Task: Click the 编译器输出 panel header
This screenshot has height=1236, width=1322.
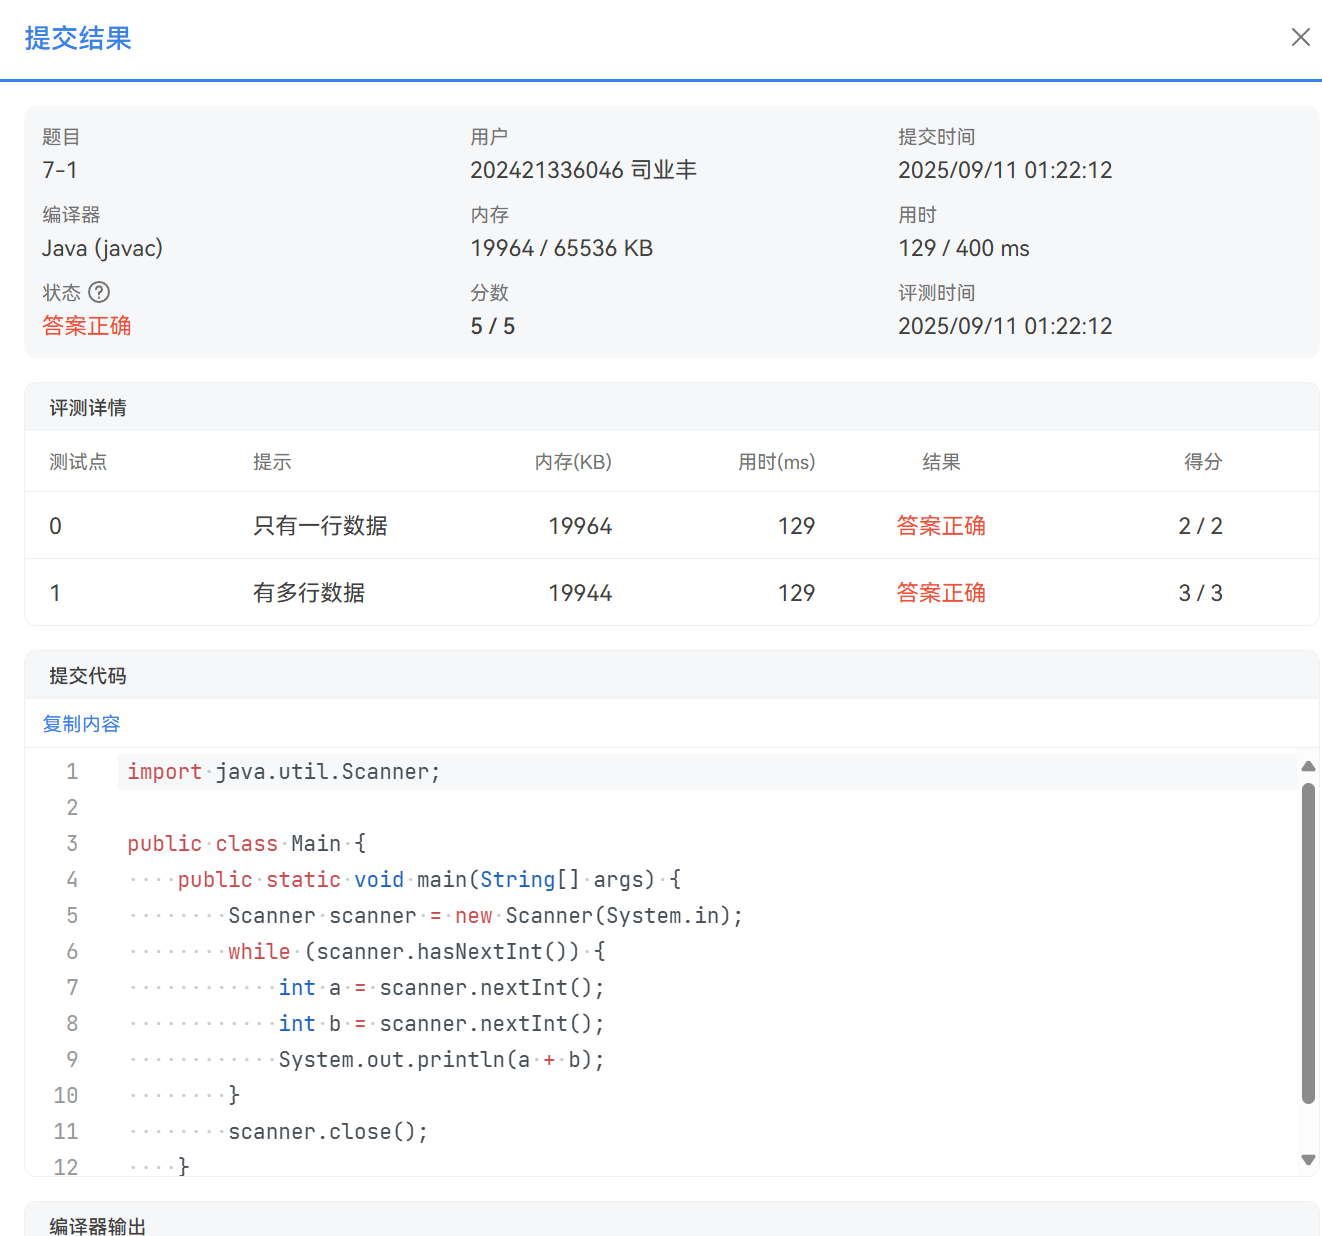Action: (x=97, y=1225)
